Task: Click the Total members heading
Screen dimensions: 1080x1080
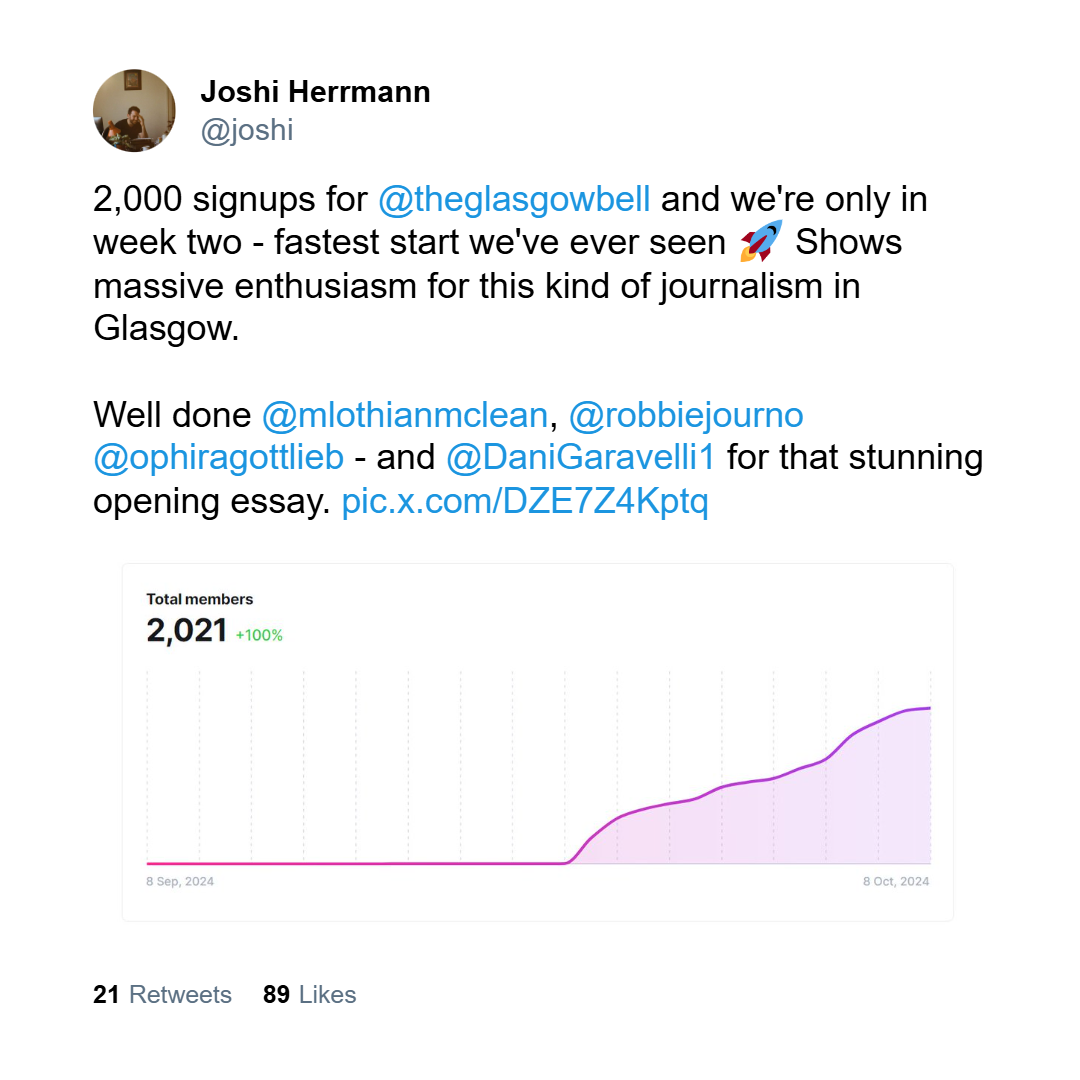Action: pyautogui.click(x=200, y=599)
